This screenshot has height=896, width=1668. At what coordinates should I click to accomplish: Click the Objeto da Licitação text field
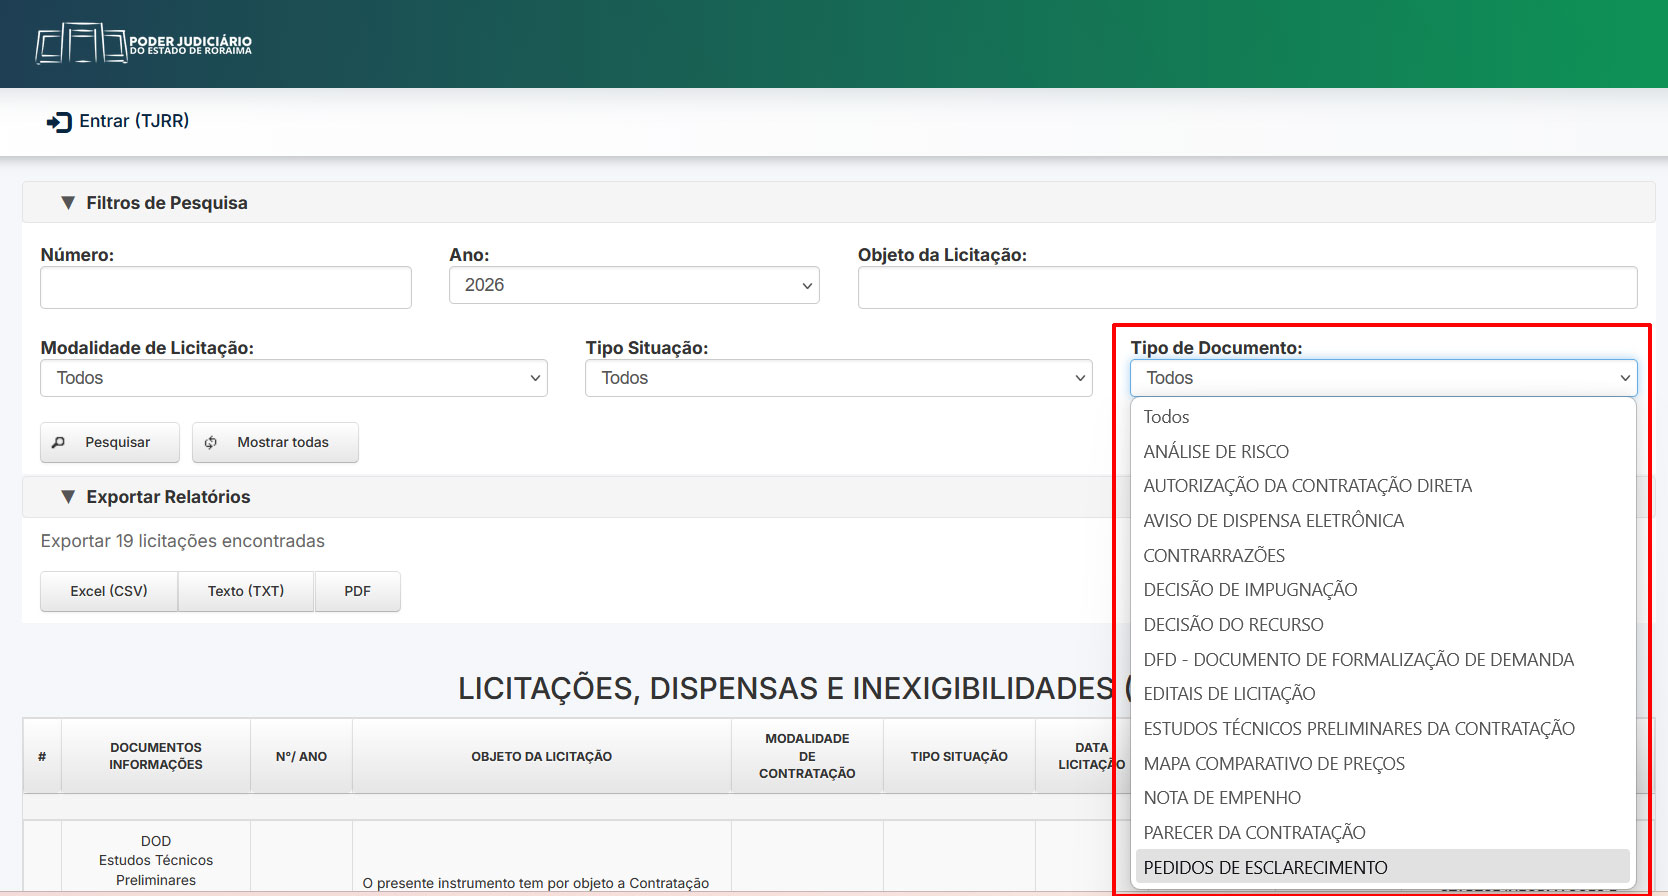[1247, 288]
